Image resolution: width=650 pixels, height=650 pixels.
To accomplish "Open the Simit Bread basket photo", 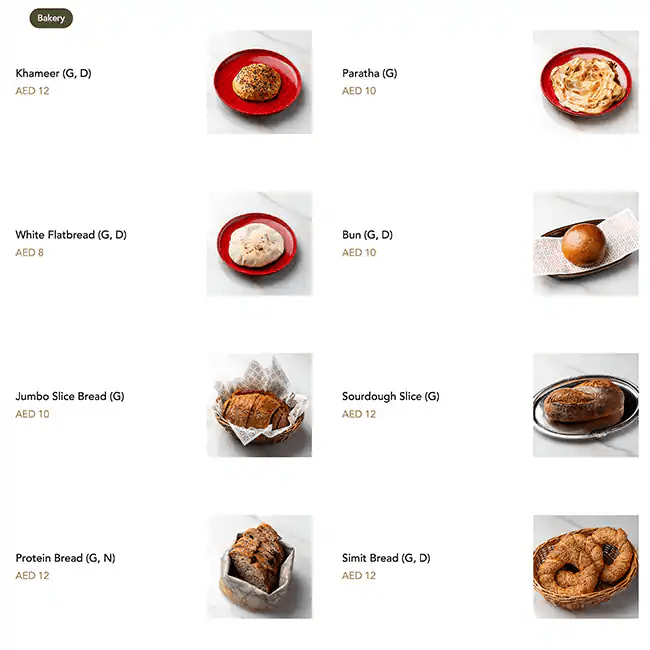I will coord(586,567).
